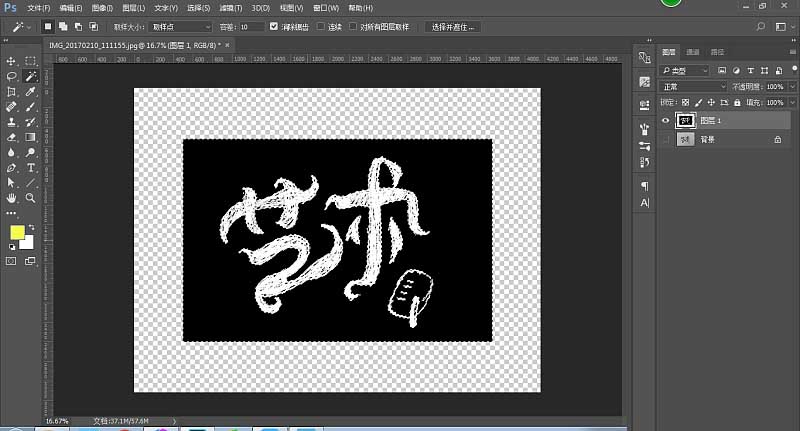Select the Eyedropper tool
Image resolution: width=800 pixels, height=431 pixels.
(x=31, y=92)
